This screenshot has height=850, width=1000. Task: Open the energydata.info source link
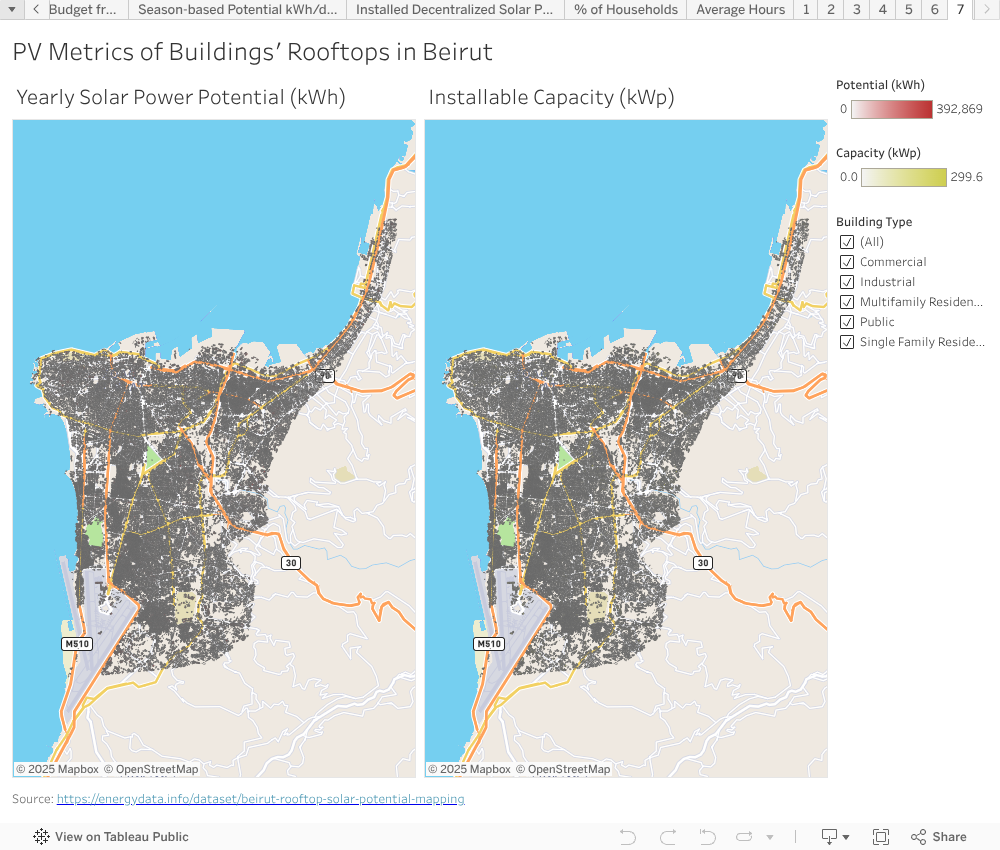tap(260, 799)
